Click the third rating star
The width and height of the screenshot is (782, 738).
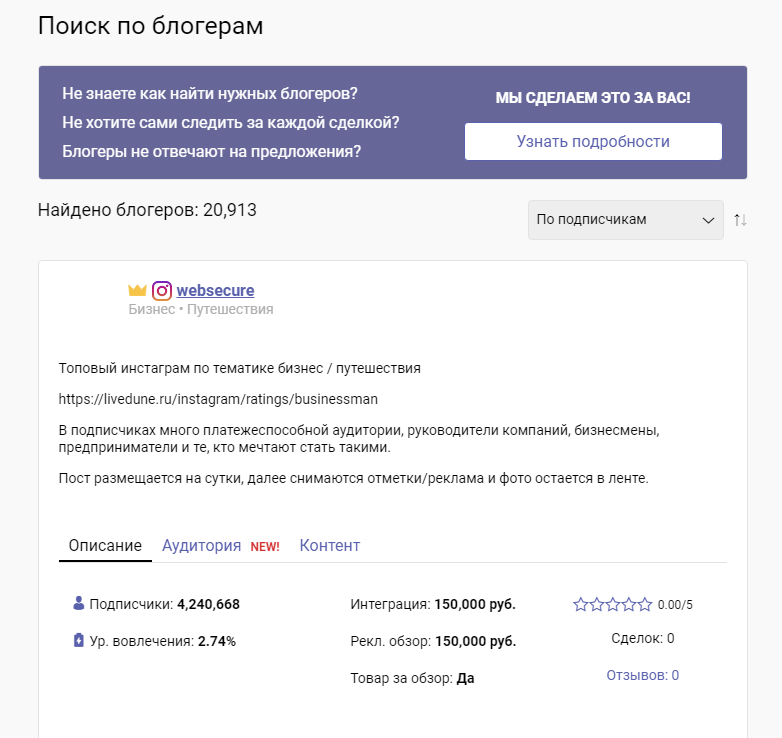tap(613, 605)
